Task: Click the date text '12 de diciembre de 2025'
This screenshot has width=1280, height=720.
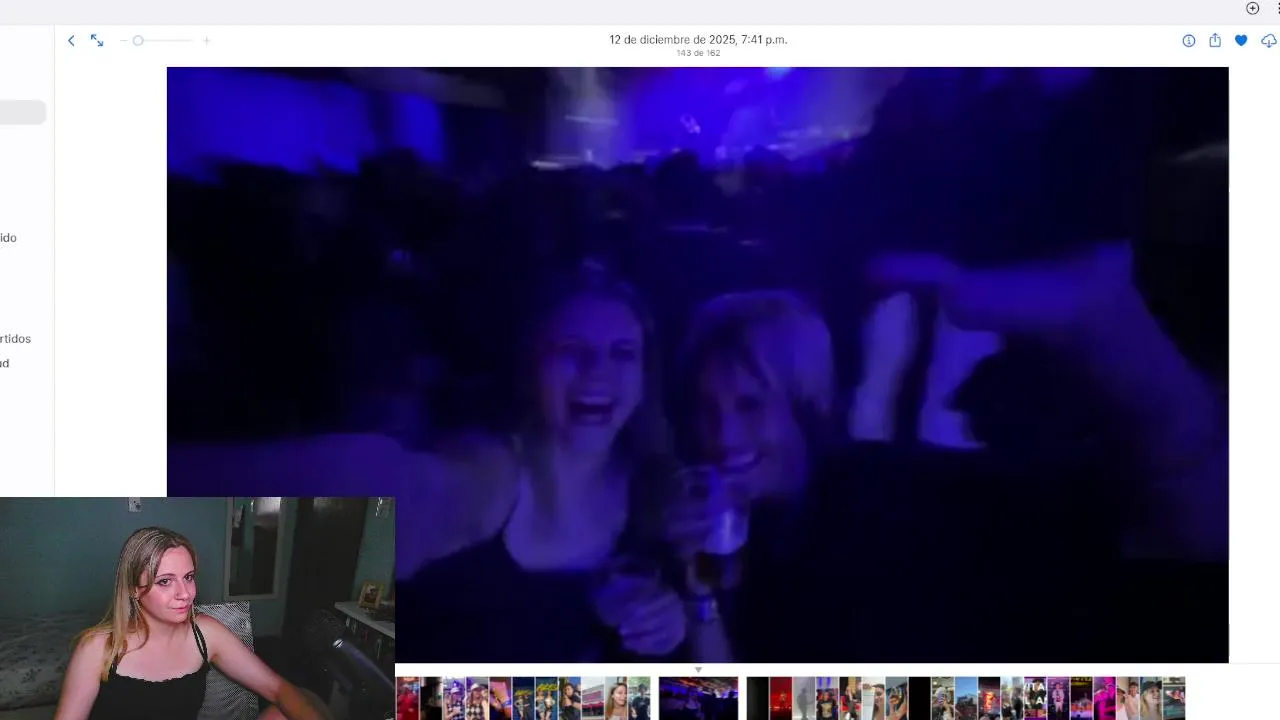Action: click(x=671, y=40)
